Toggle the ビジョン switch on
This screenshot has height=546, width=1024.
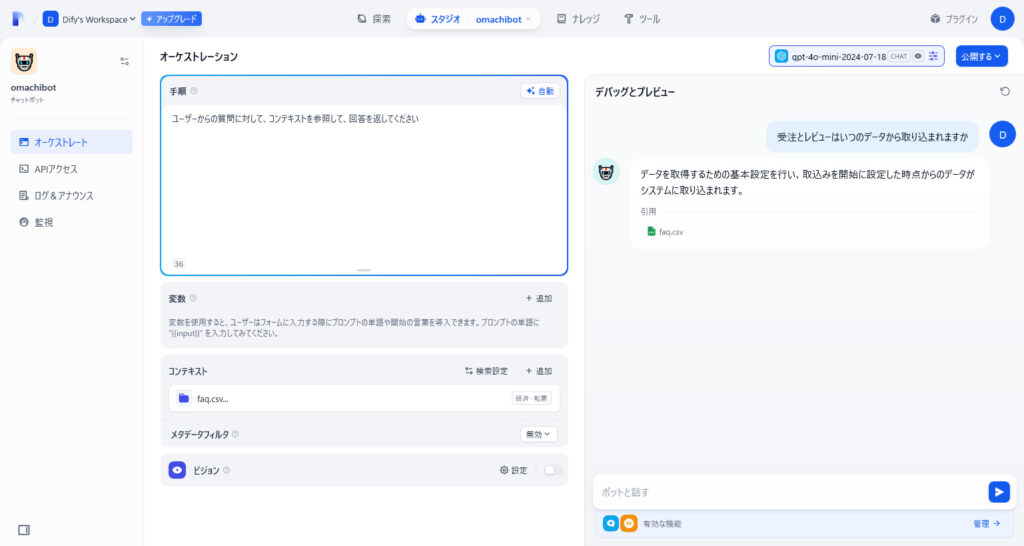point(553,470)
